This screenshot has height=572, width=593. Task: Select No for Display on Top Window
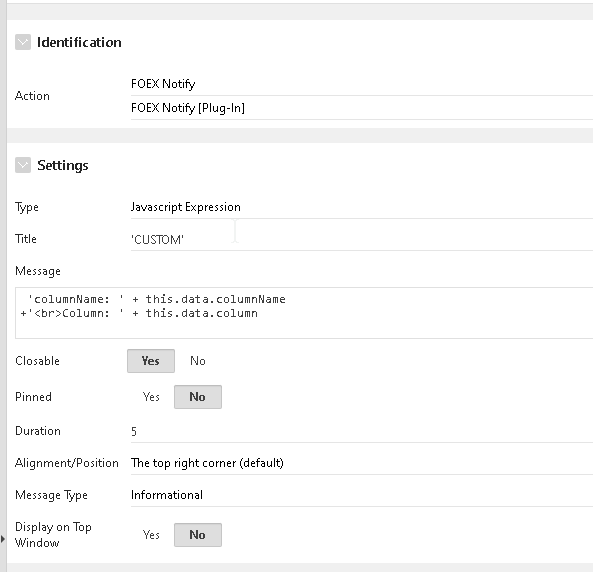198,535
